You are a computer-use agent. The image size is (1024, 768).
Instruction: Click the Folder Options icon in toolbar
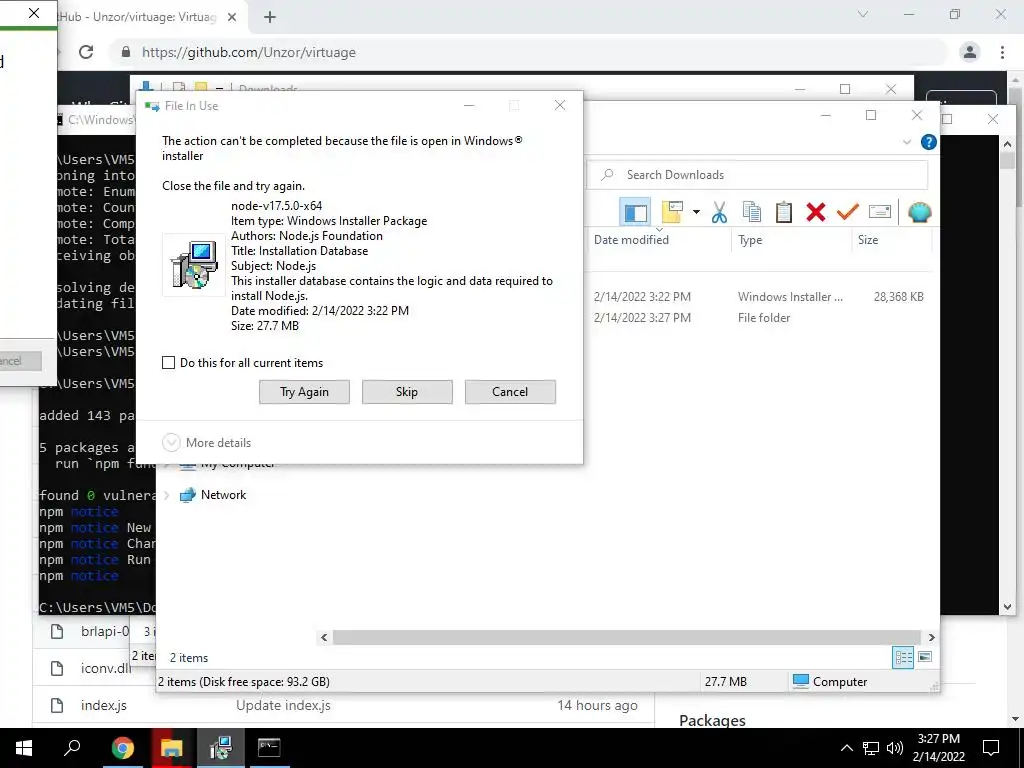pos(672,212)
